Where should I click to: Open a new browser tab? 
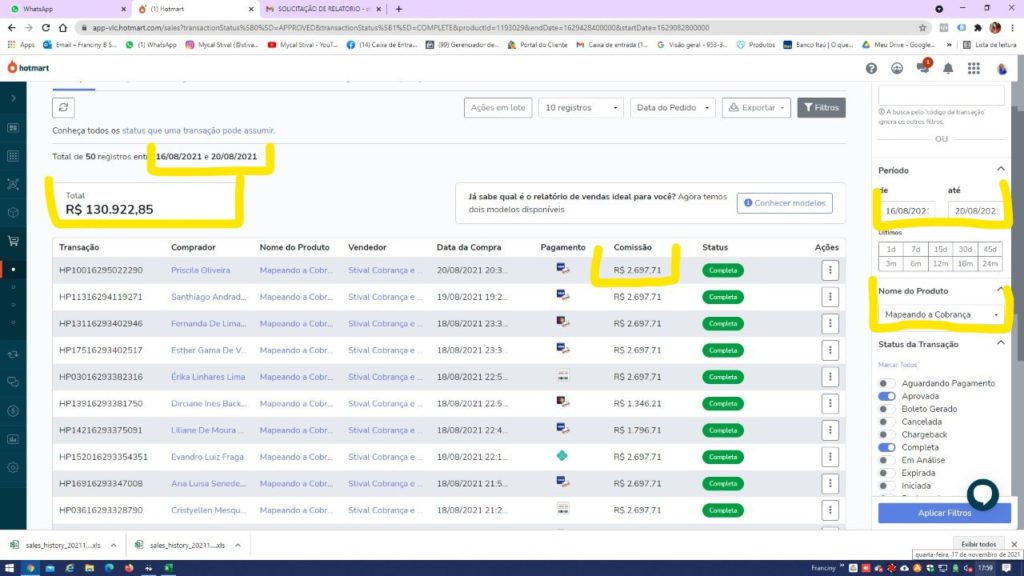click(x=398, y=9)
